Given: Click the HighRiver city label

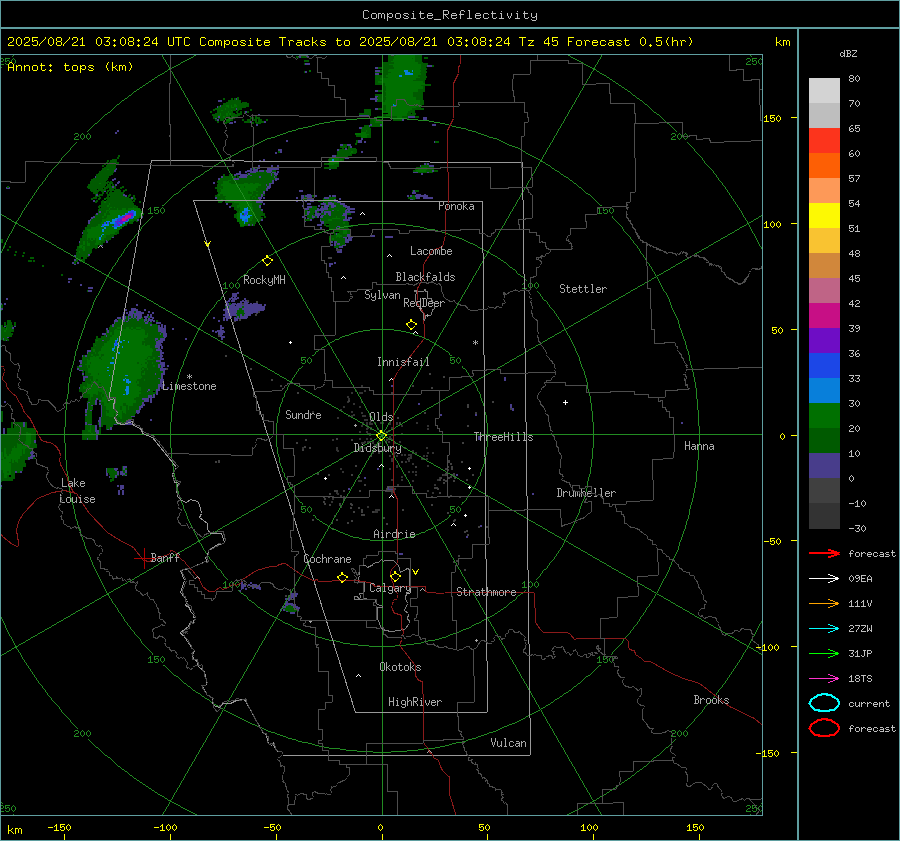Looking at the screenshot, I should (x=415, y=702).
